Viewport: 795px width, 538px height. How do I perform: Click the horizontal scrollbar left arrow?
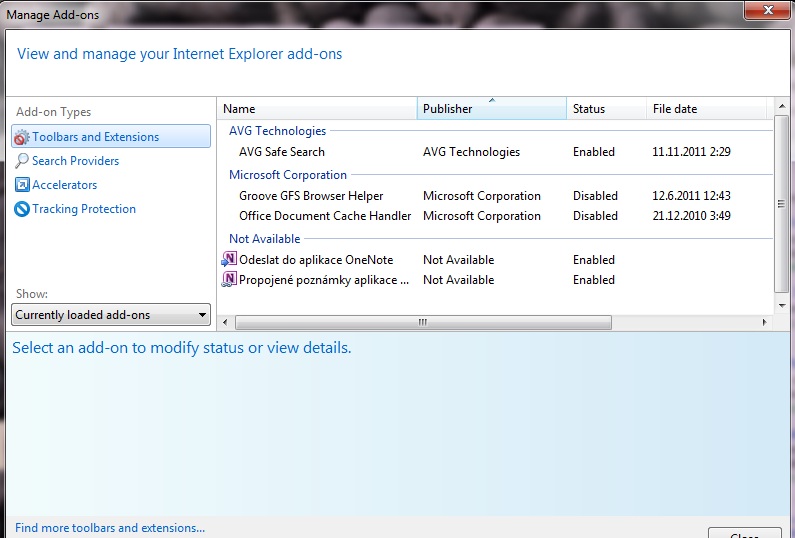[226, 322]
